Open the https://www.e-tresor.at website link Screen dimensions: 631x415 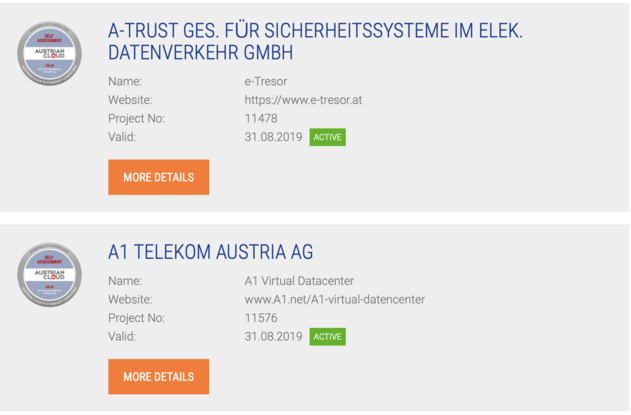click(x=303, y=100)
